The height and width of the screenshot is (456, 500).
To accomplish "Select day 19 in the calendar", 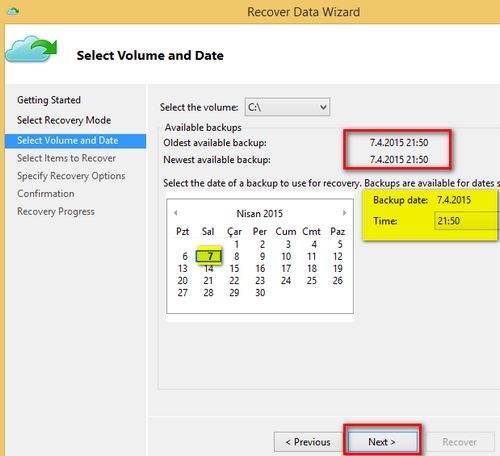I will point(338,268).
